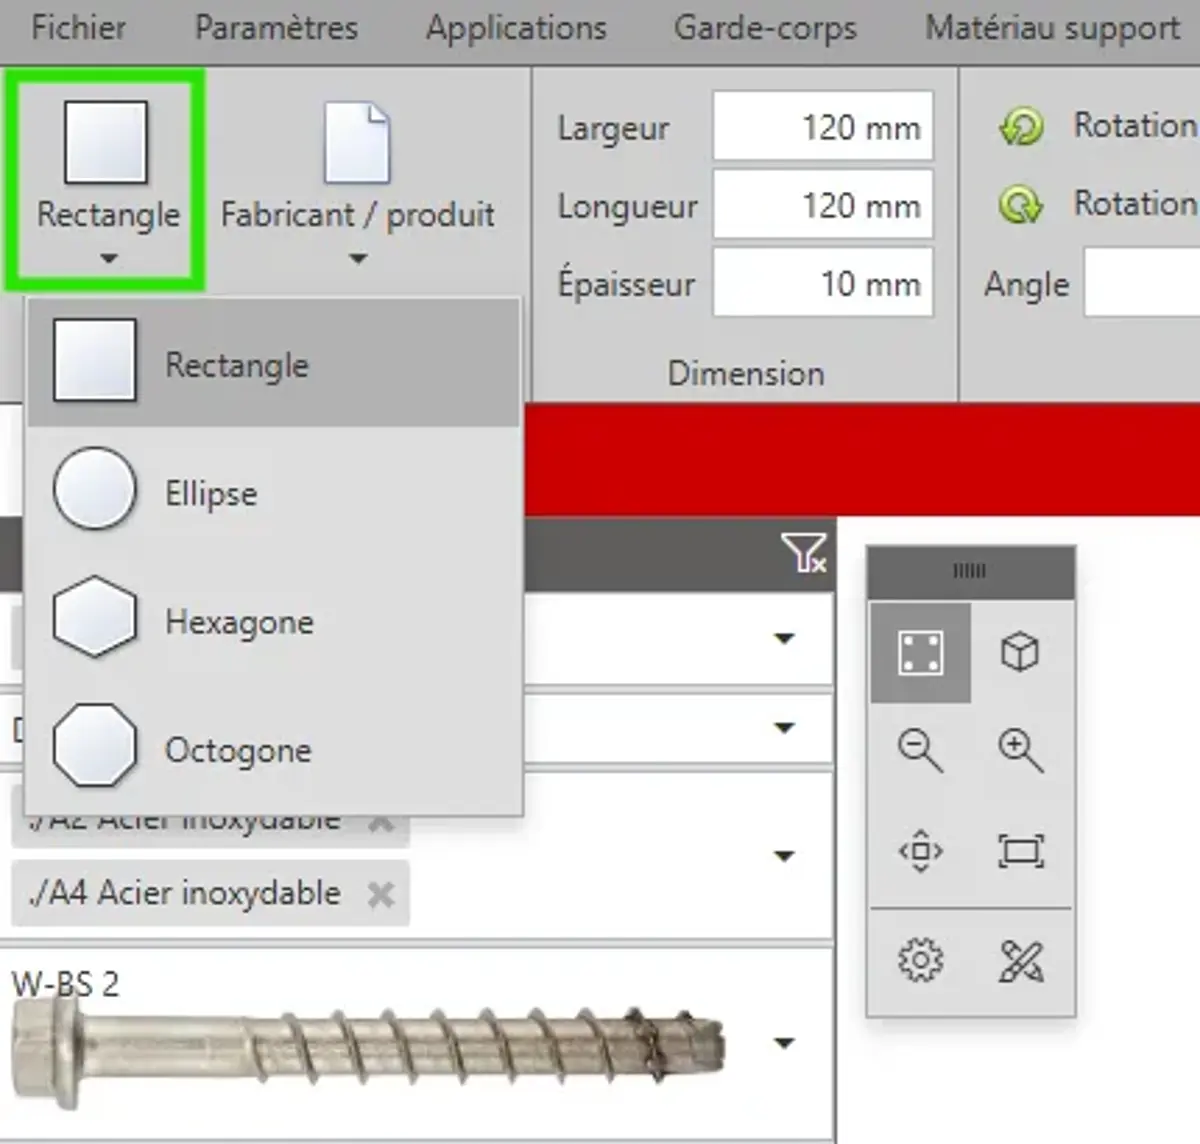Expand the W-BS 2 anchor dropdown
1200x1144 pixels.
click(785, 1043)
